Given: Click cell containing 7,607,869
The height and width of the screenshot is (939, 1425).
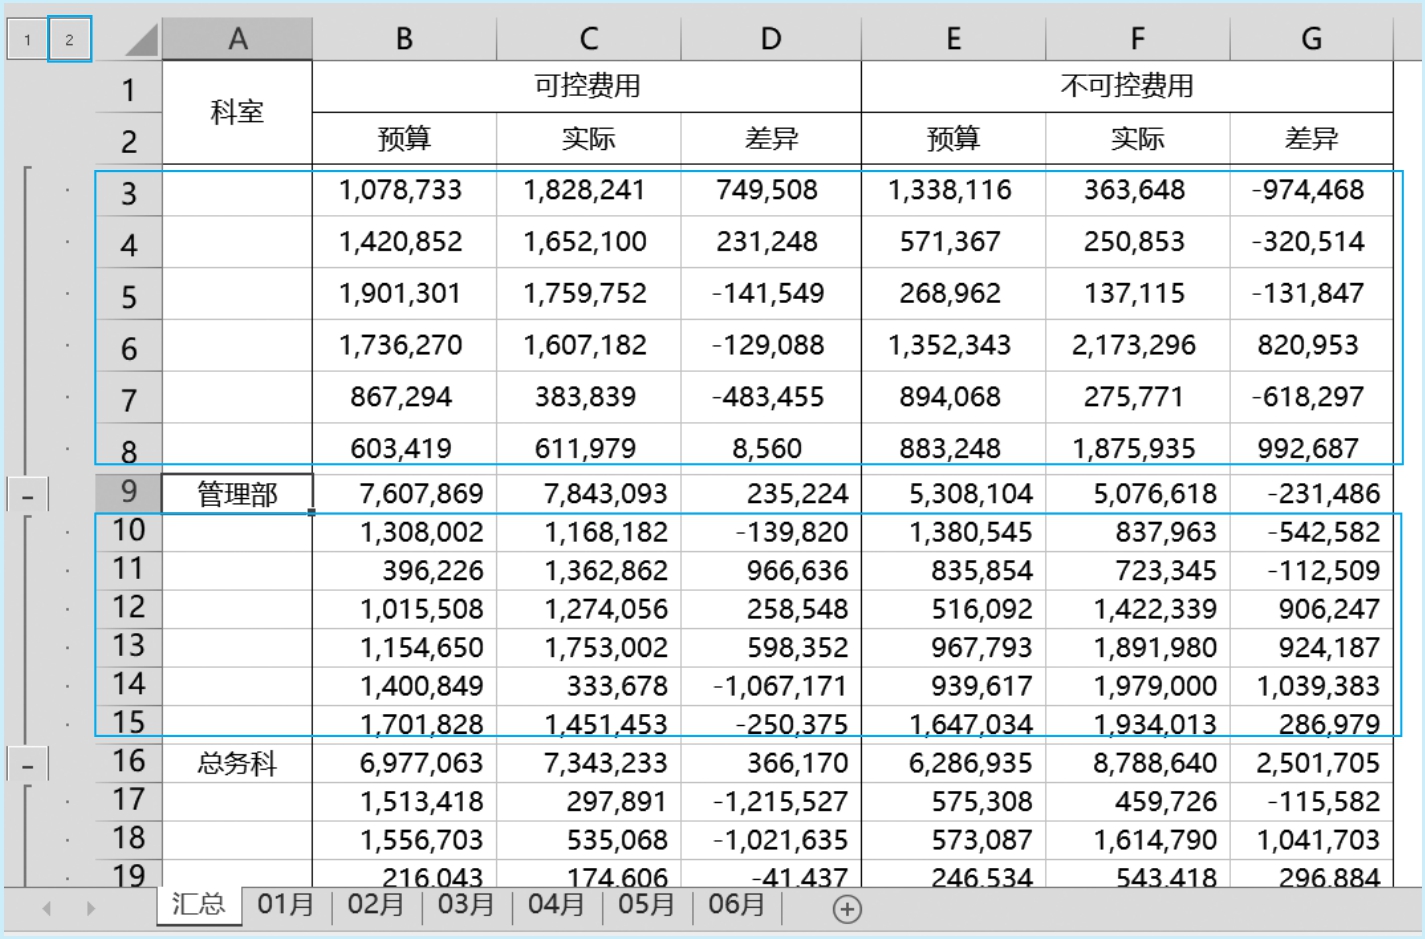Looking at the screenshot, I should pyautogui.click(x=421, y=494).
